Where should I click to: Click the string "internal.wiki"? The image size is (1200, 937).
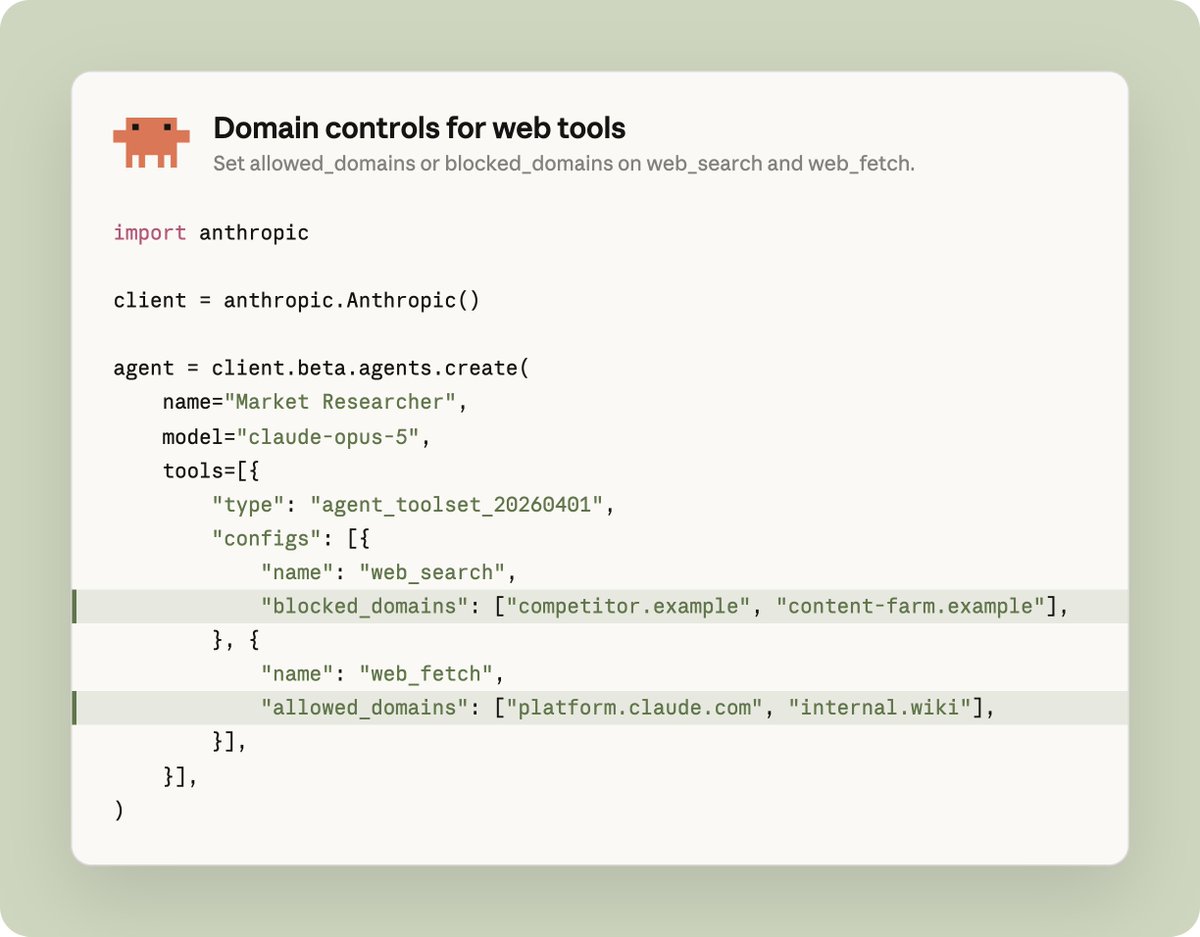coord(879,708)
